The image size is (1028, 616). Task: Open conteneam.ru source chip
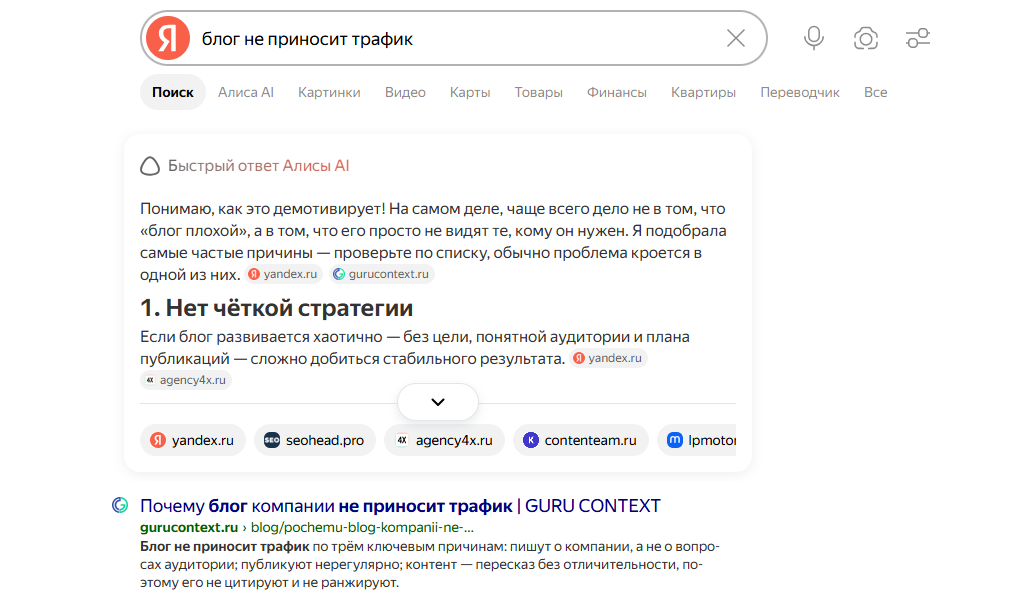581,440
